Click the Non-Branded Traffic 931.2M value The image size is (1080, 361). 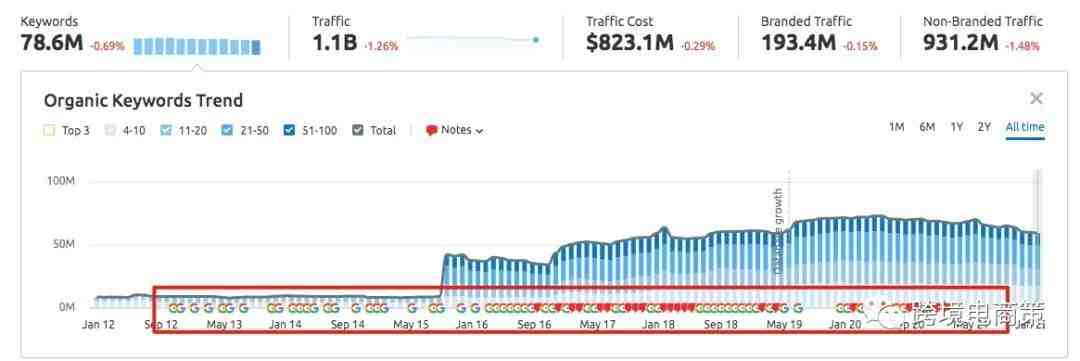pyautogui.click(x=961, y=43)
